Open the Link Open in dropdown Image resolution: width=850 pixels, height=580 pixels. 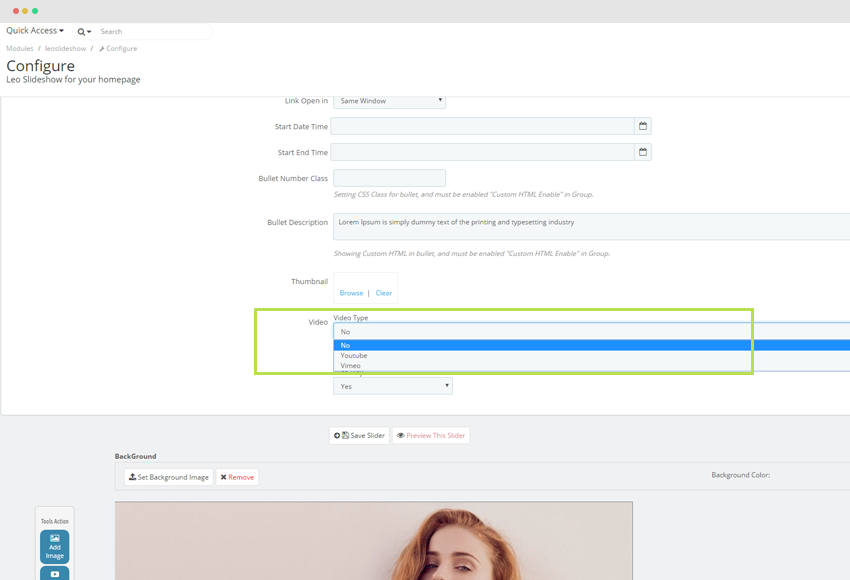(x=389, y=101)
